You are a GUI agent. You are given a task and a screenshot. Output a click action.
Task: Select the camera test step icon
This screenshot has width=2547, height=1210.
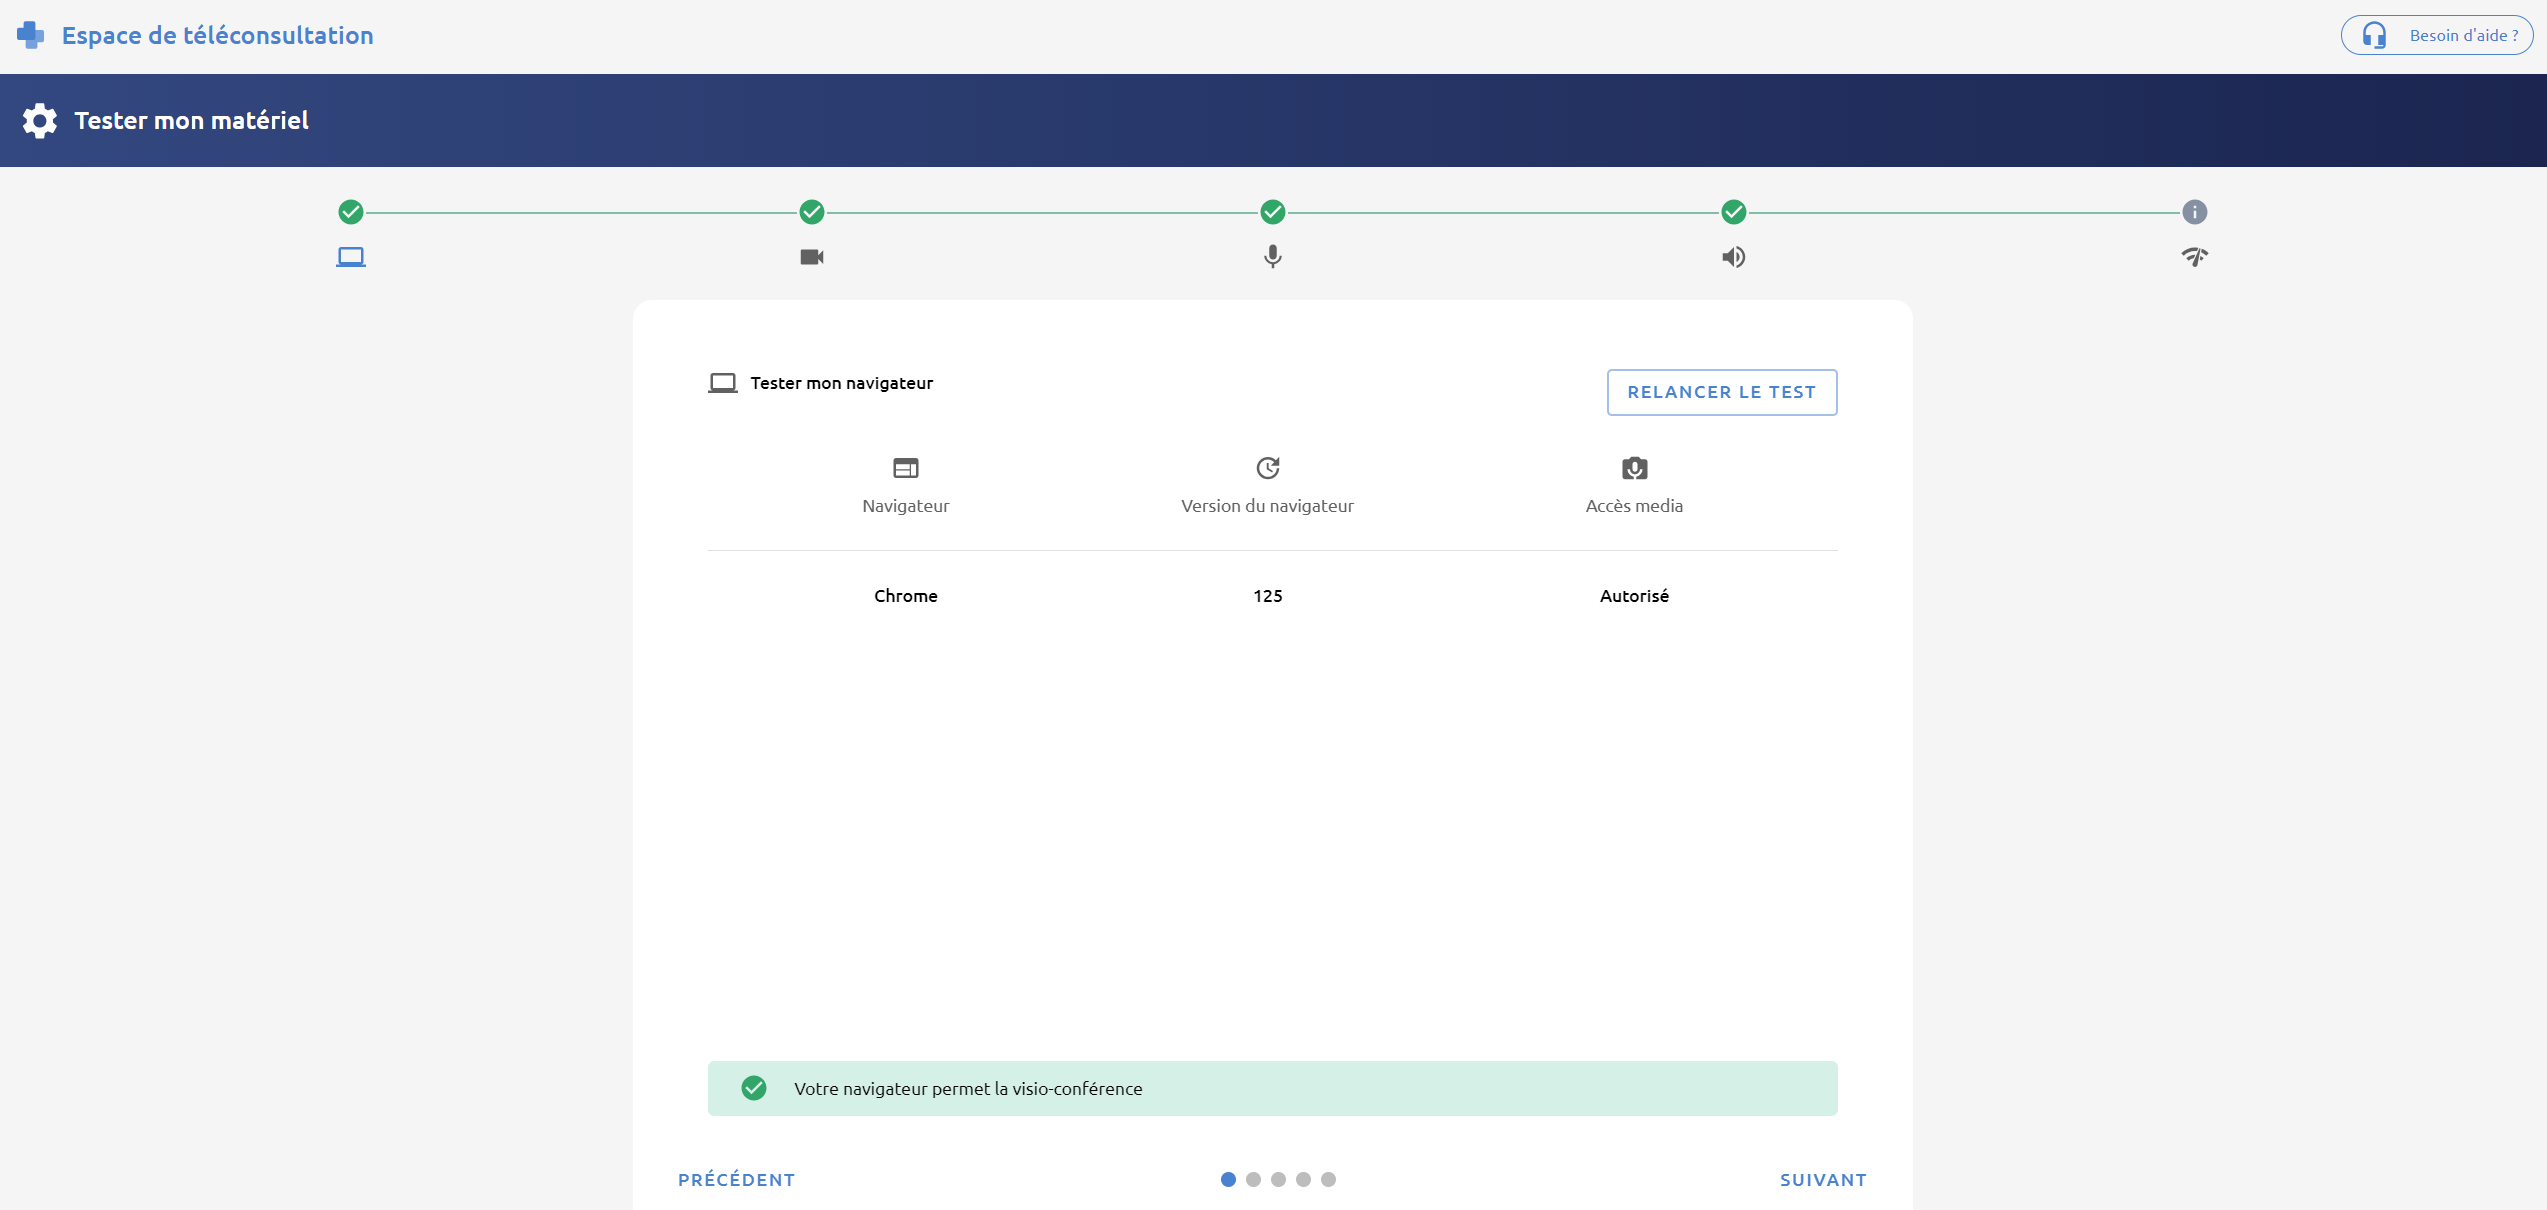812,257
